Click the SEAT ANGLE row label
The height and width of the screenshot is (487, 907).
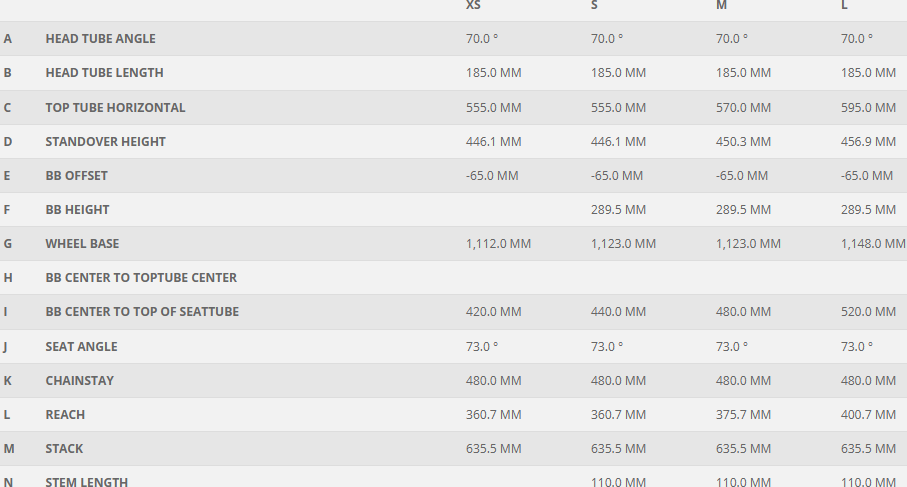(81, 347)
